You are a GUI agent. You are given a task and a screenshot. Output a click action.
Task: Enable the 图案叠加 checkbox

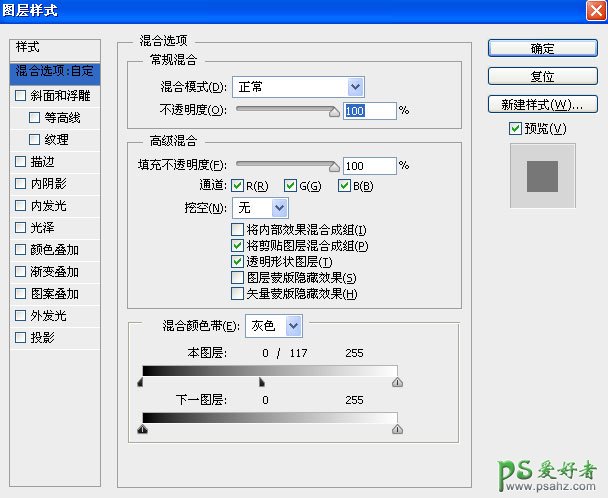21,293
